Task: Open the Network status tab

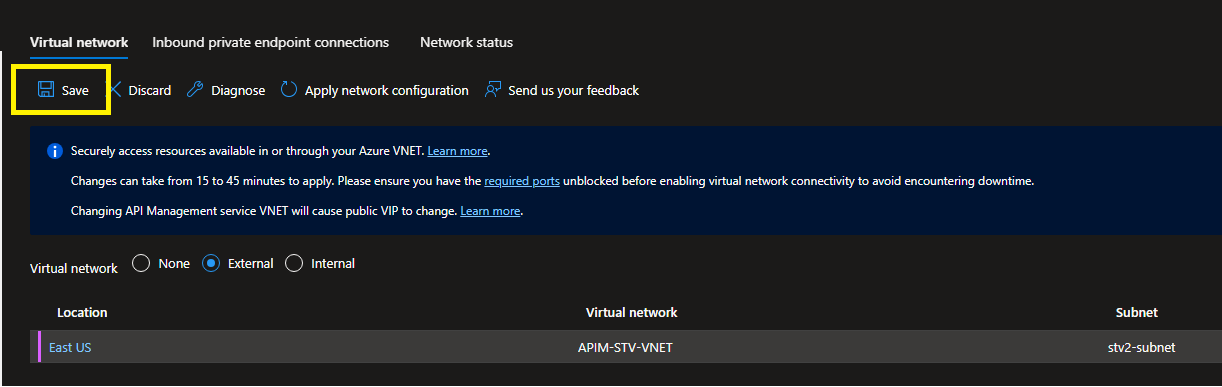Action: pyautogui.click(x=466, y=42)
